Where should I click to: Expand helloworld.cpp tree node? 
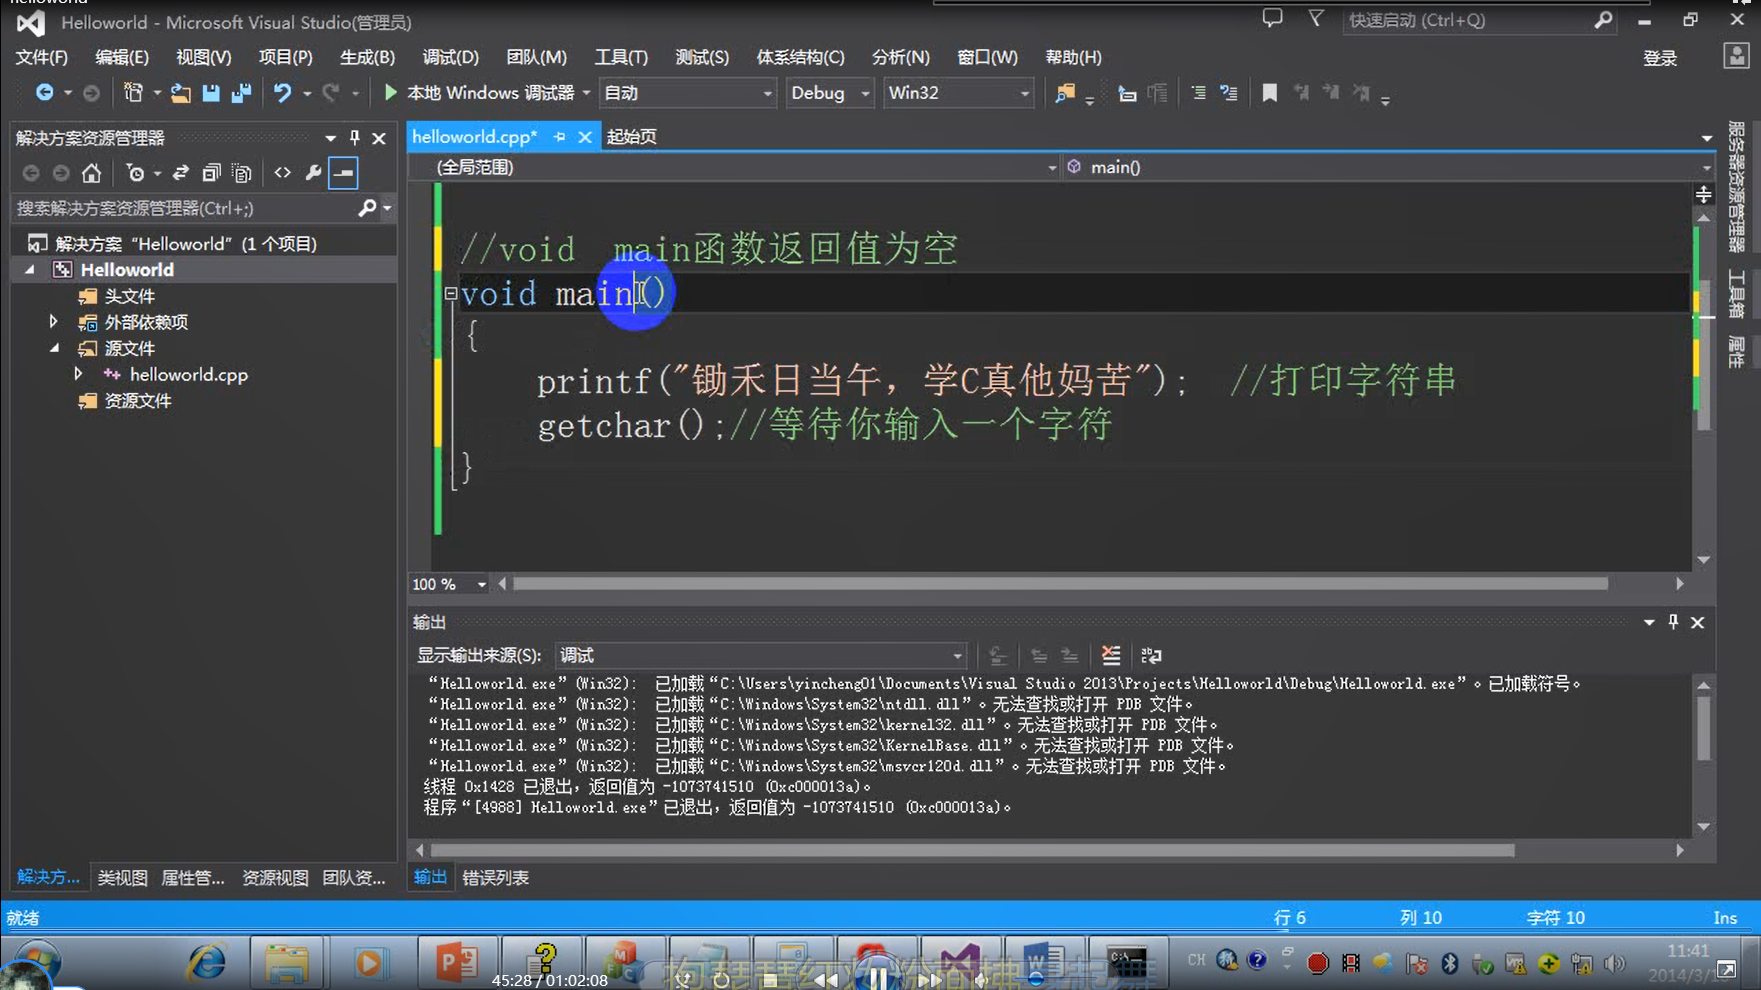(78, 374)
